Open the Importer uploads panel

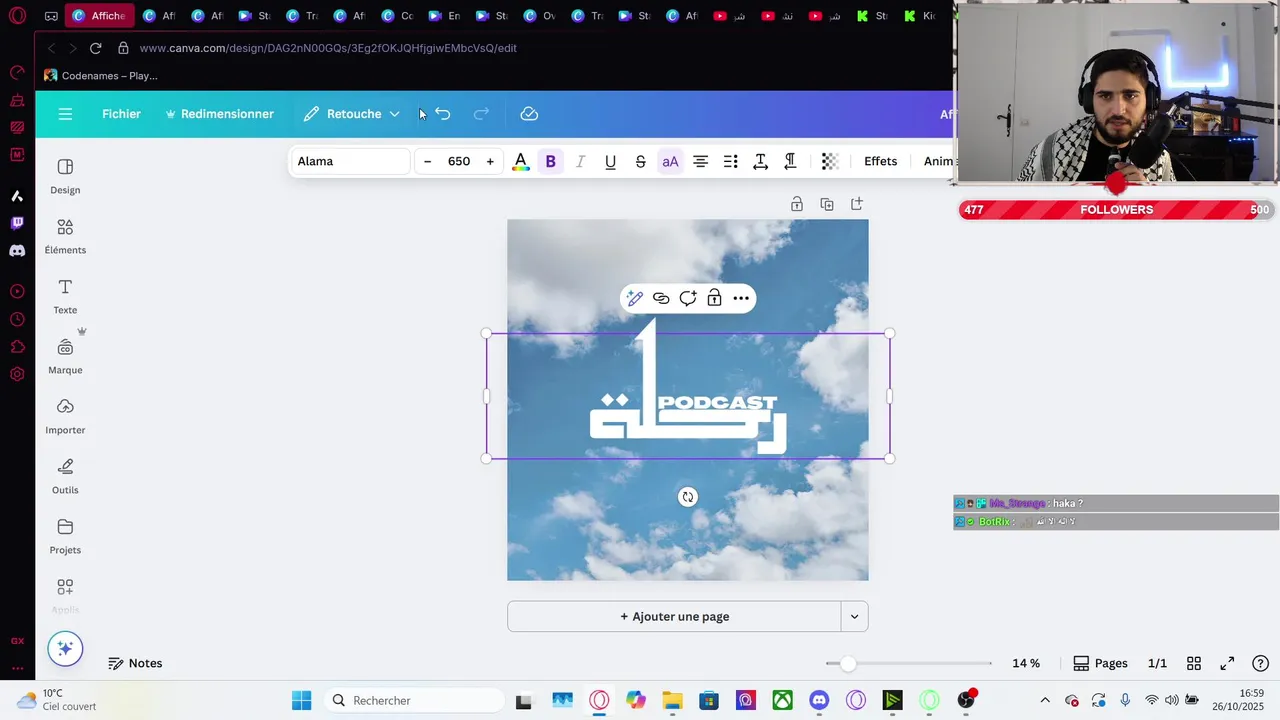pyautogui.click(x=65, y=416)
